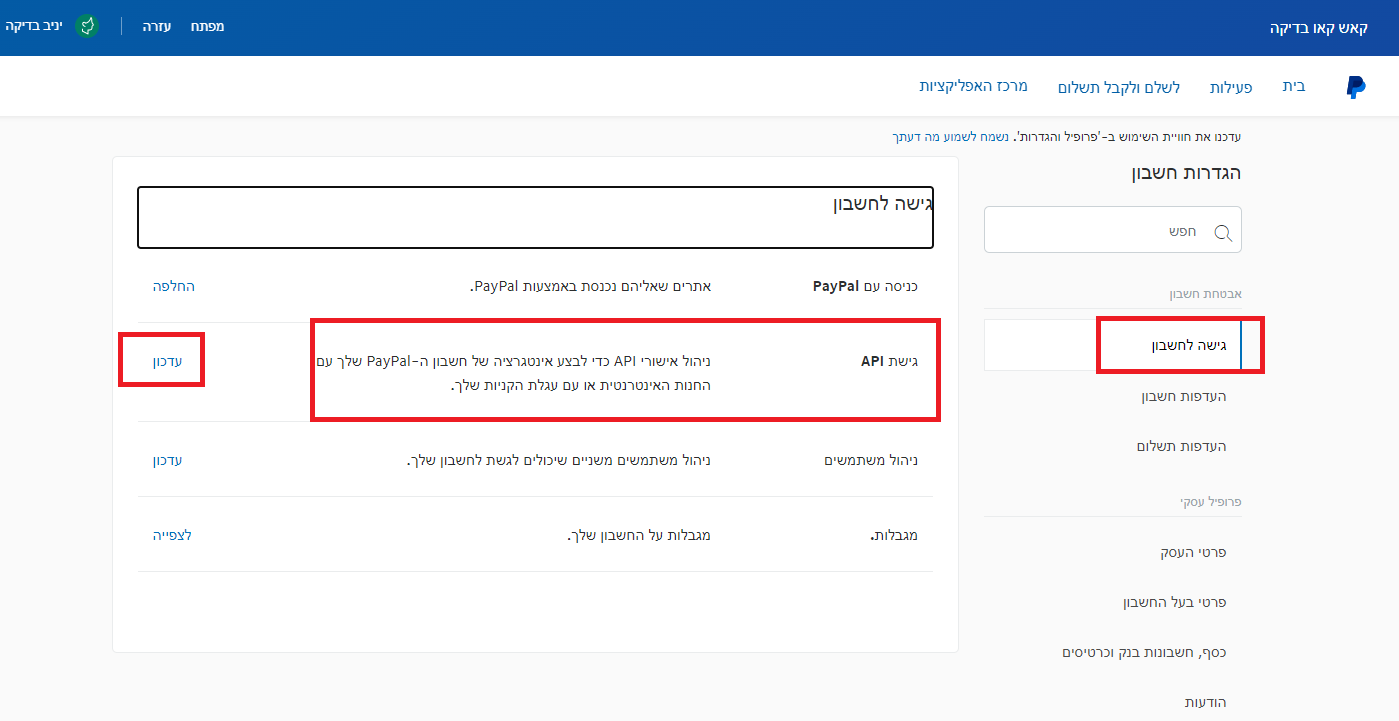Click the text מגבלות על החשבון שלך
The height and width of the screenshot is (721, 1399).
tap(639, 535)
